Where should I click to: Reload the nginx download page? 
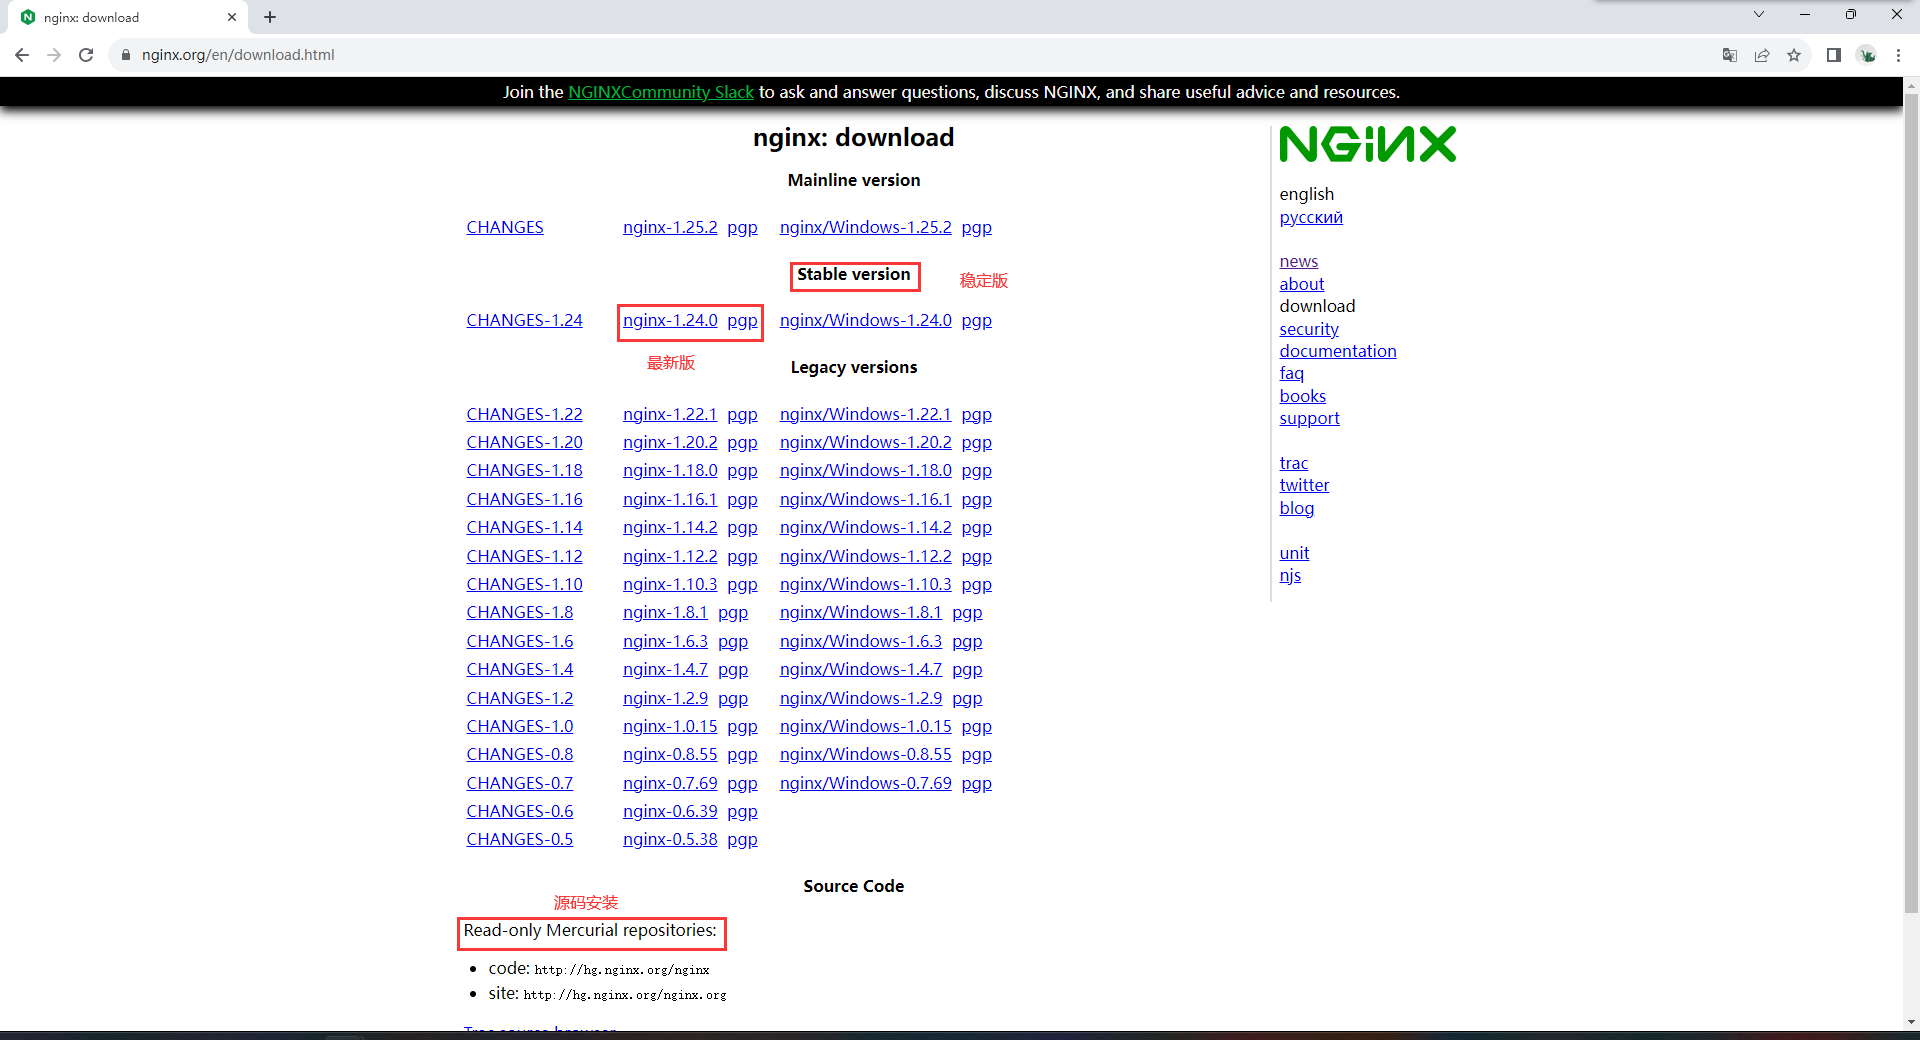86,55
